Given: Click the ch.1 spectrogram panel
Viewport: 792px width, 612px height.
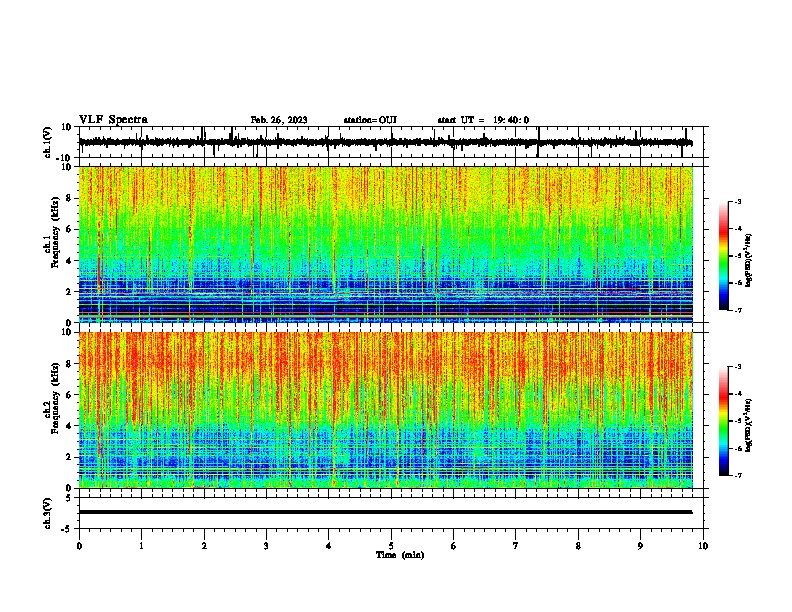Looking at the screenshot, I should point(386,244).
